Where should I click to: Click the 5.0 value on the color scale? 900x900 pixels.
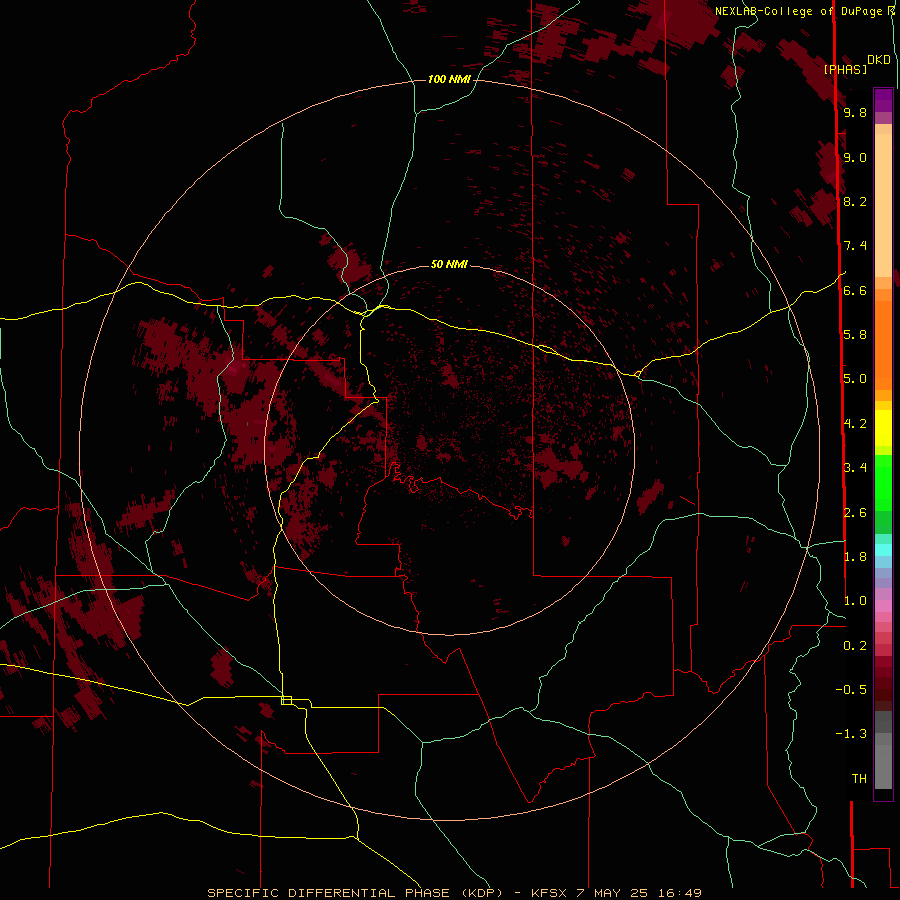coord(855,379)
